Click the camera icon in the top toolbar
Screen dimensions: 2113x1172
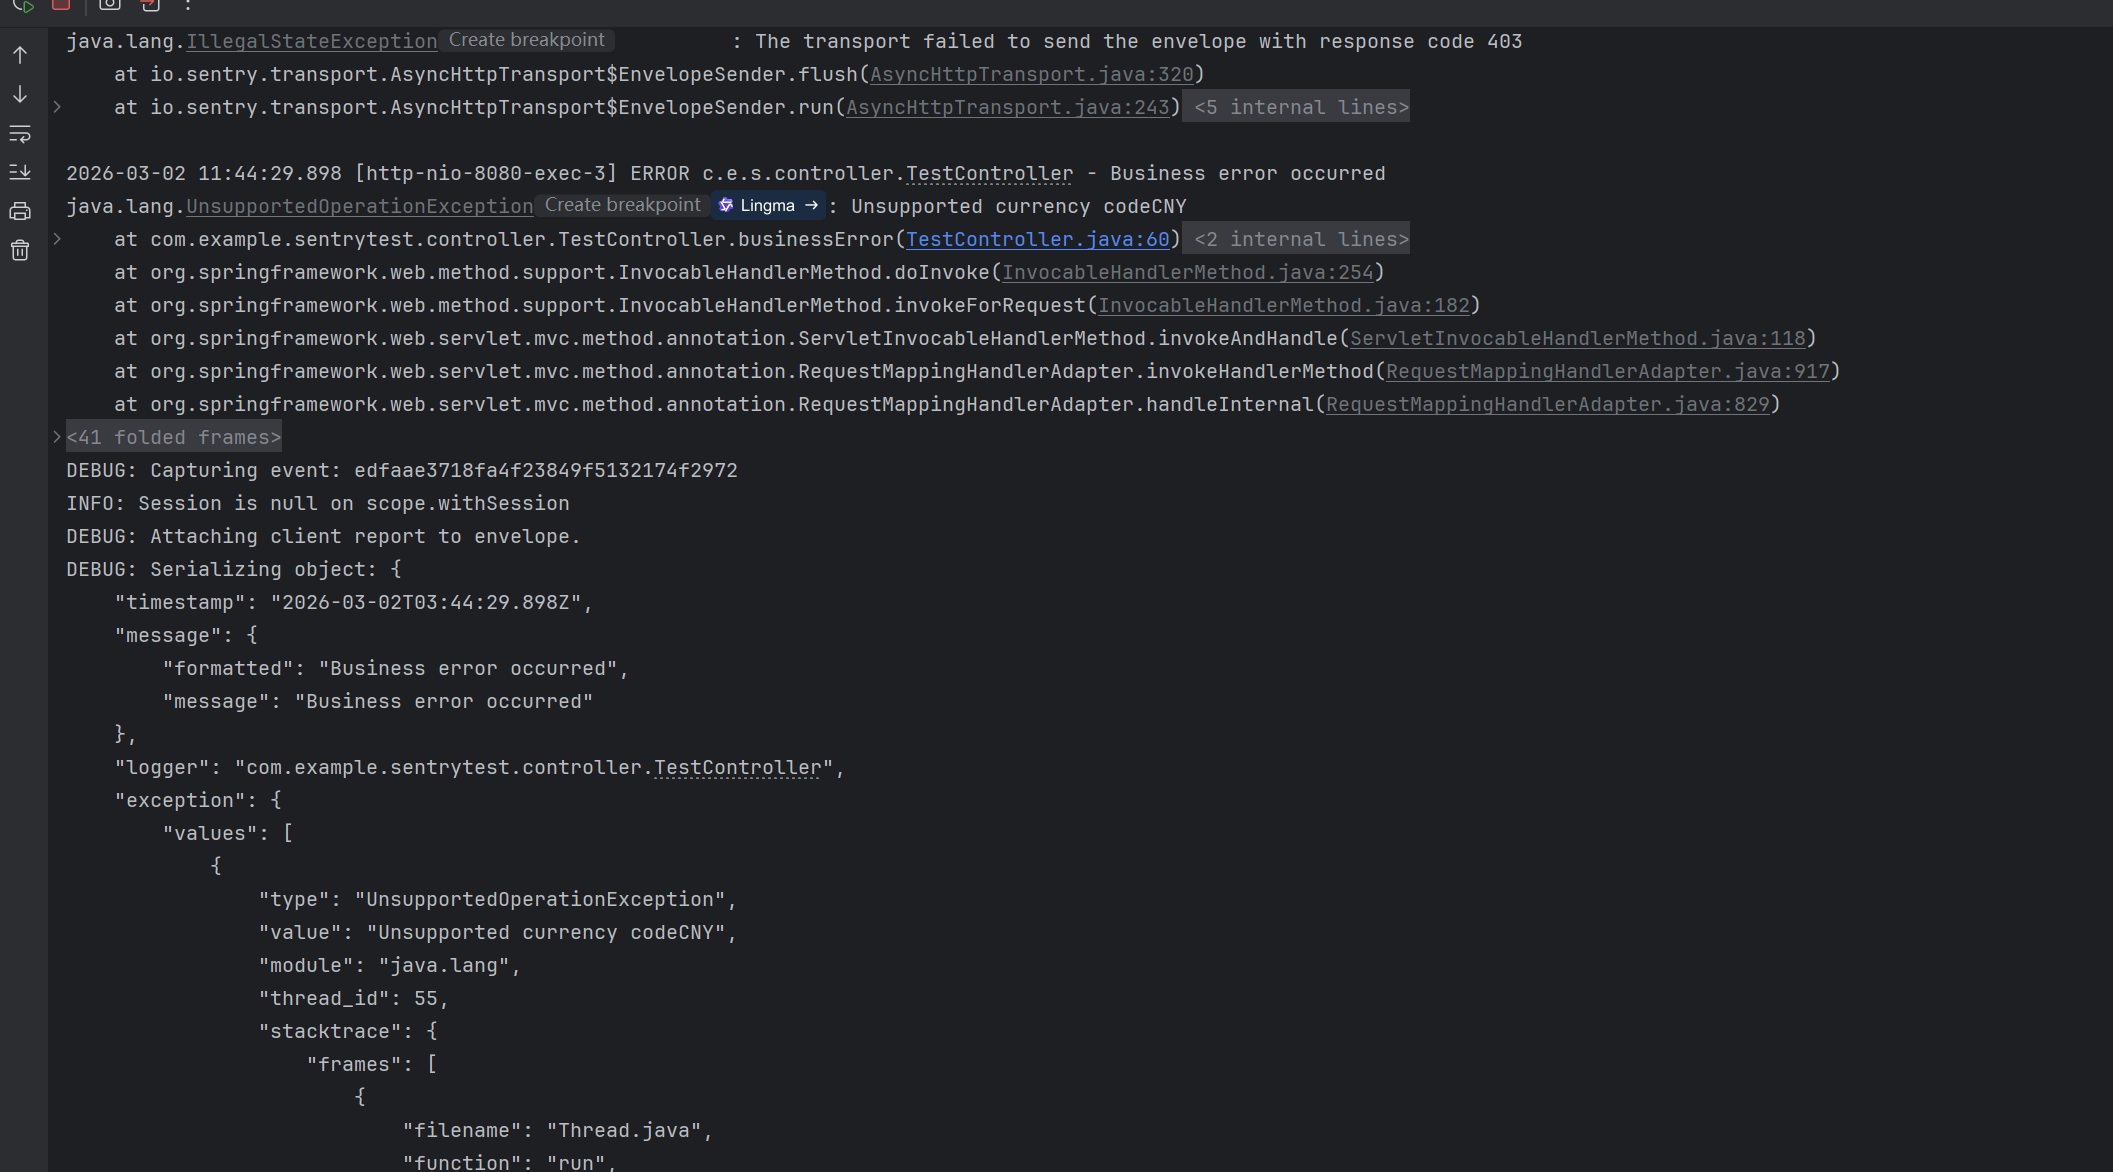[x=110, y=4]
